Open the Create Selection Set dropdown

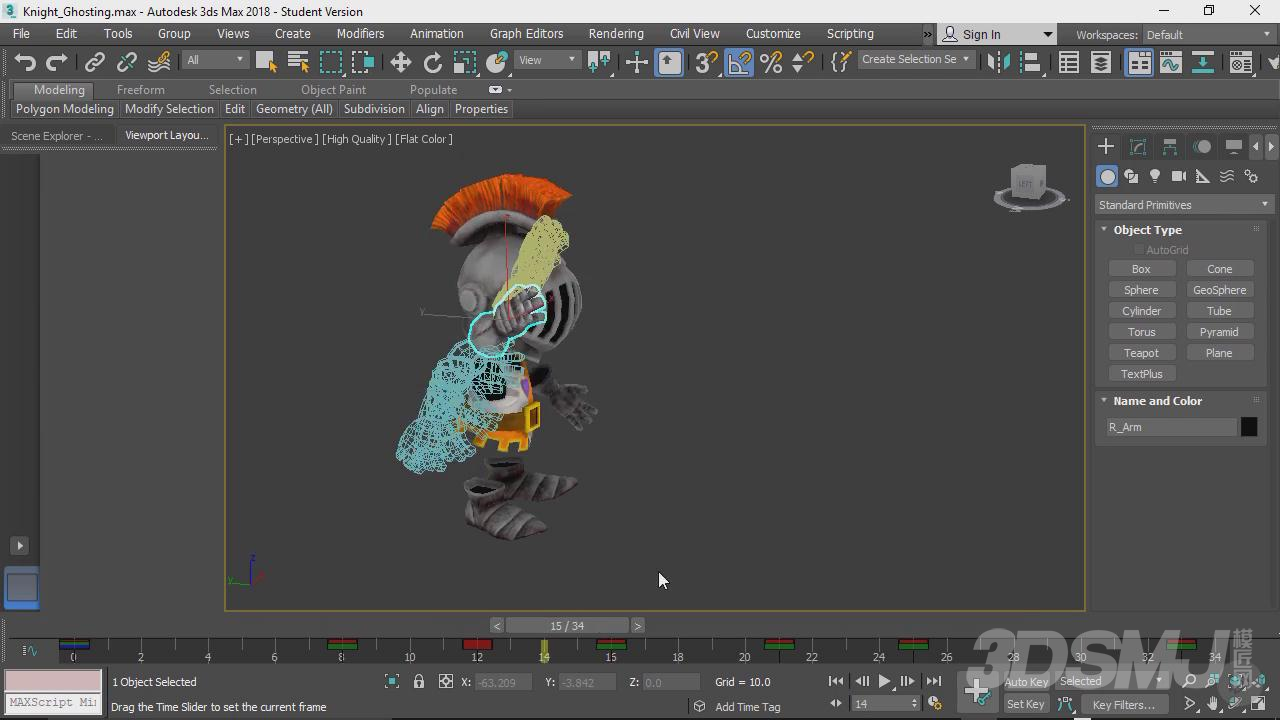(915, 60)
